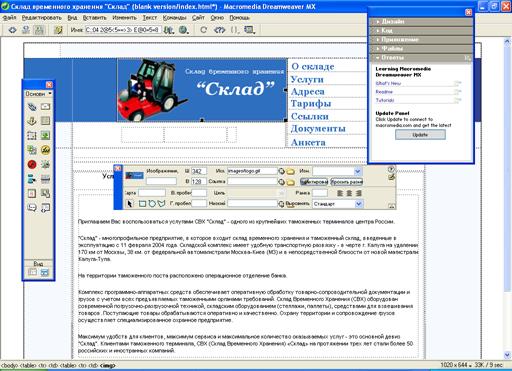Click the Insert Image icon in the Insert panel
The width and height of the screenshot is (512, 371).
coord(46,135)
